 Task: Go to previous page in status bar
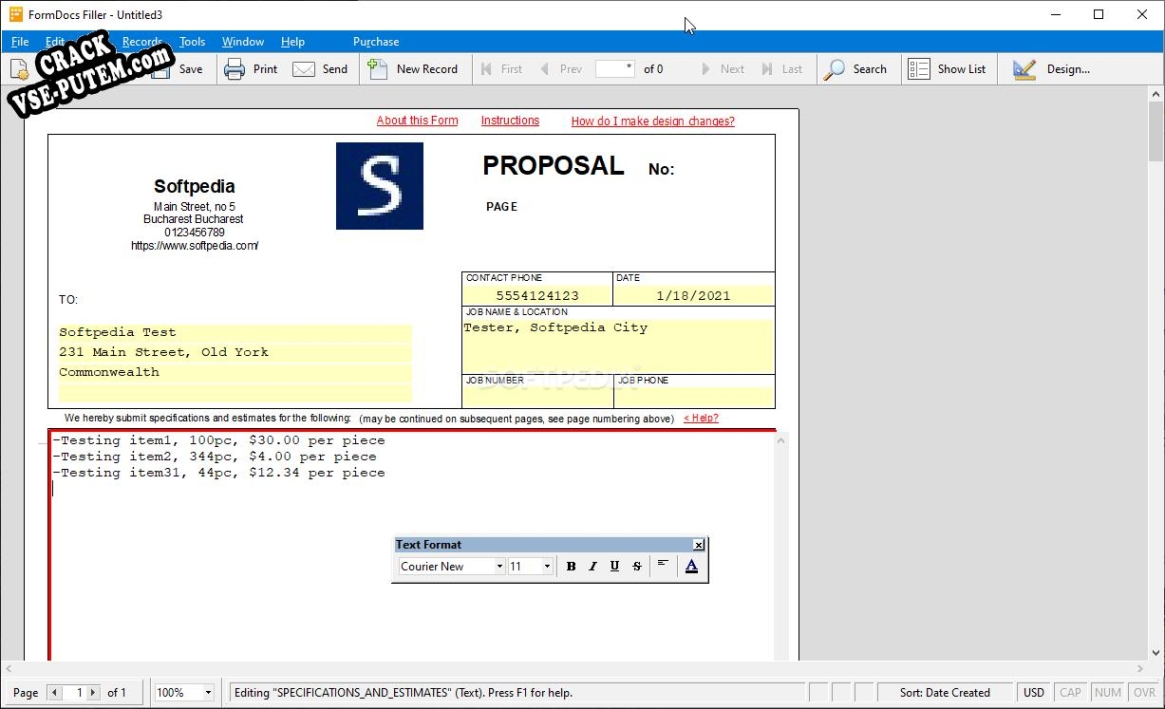(54, 693)
